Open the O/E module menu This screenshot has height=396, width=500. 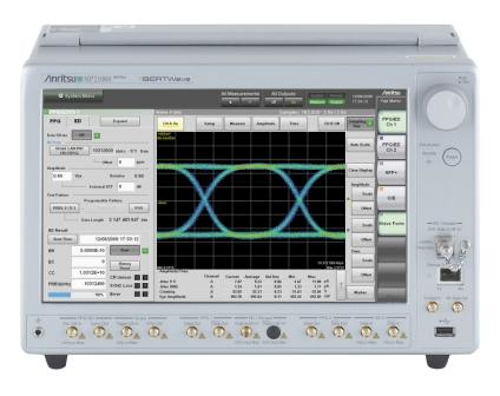click(391, 198)
